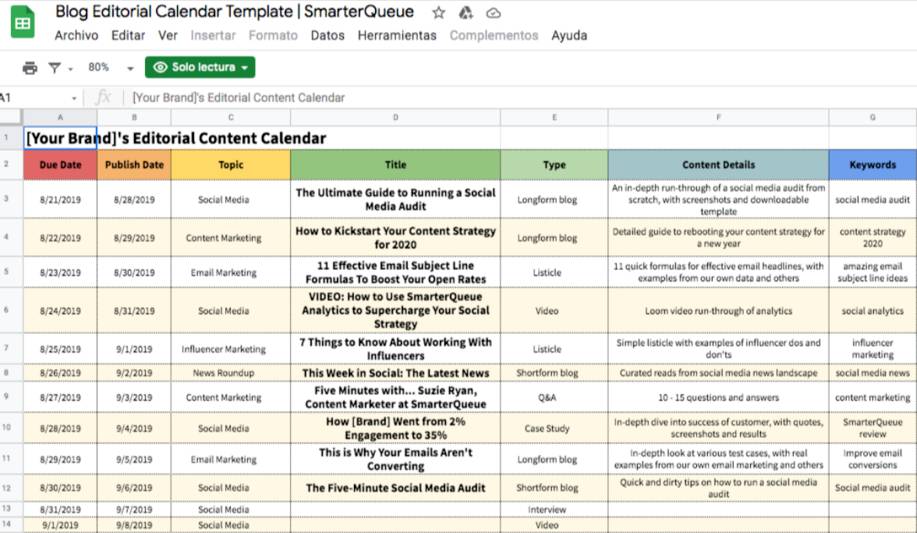917x533 pixels.
Task: Select the whole sheet with corner box
Action: tap(11, 117)
